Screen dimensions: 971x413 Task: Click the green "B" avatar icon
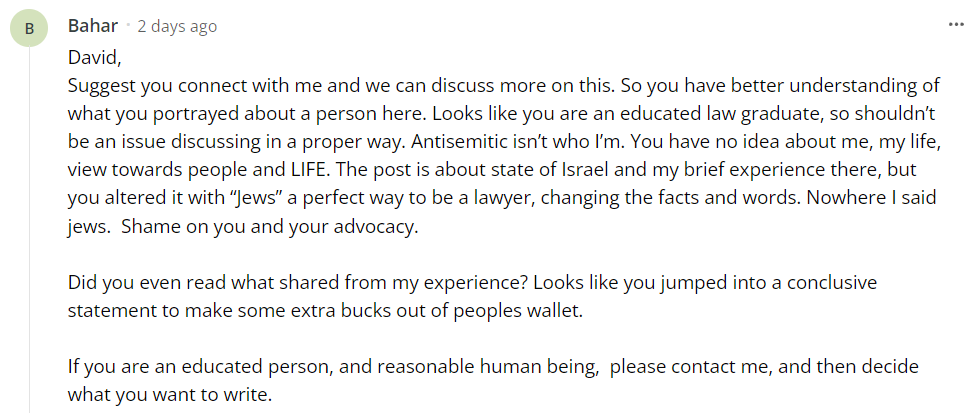tap(29, 28)
